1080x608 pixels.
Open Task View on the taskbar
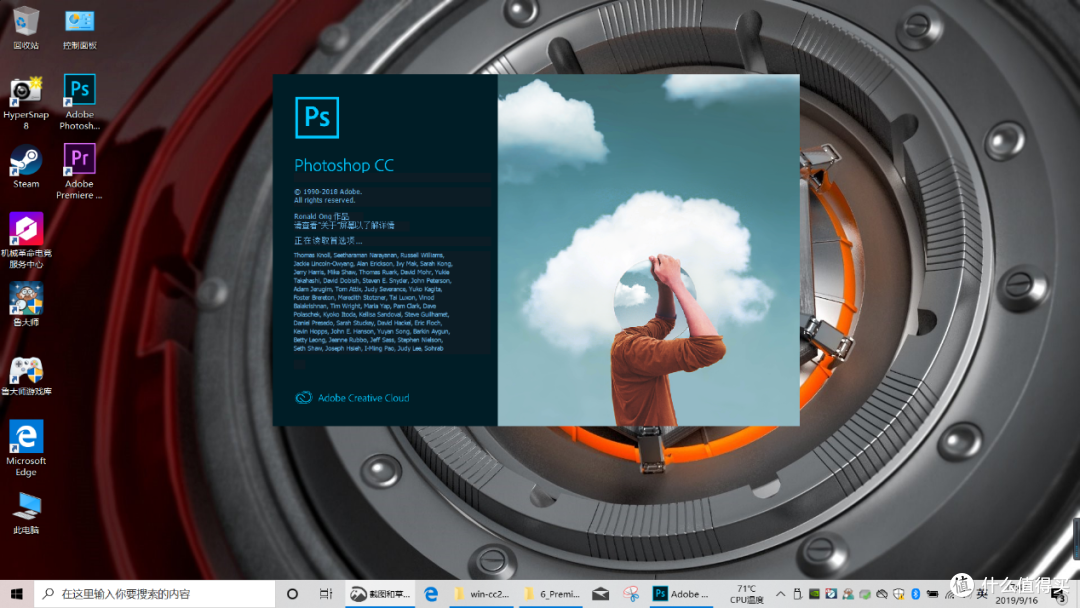point(326,594)
